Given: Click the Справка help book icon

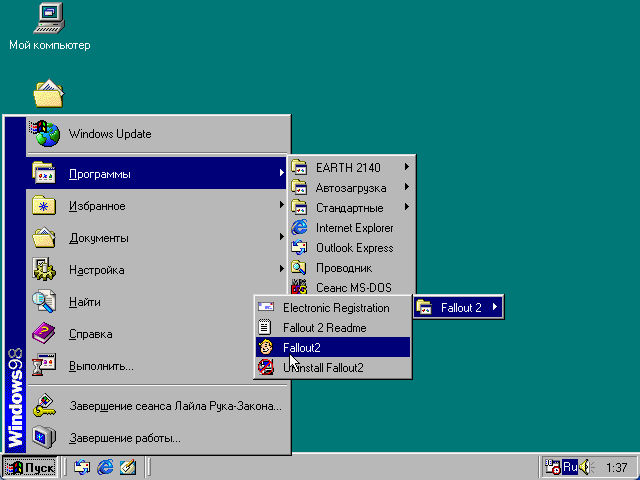Looking at the screenshot, I should pos(44,333).
